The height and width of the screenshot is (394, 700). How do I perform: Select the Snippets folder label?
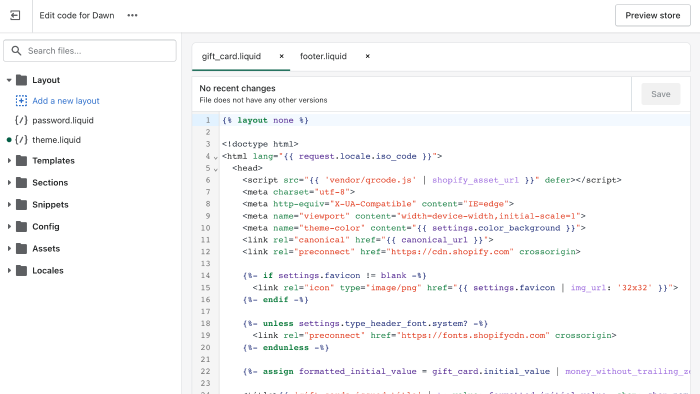point(50,204)
